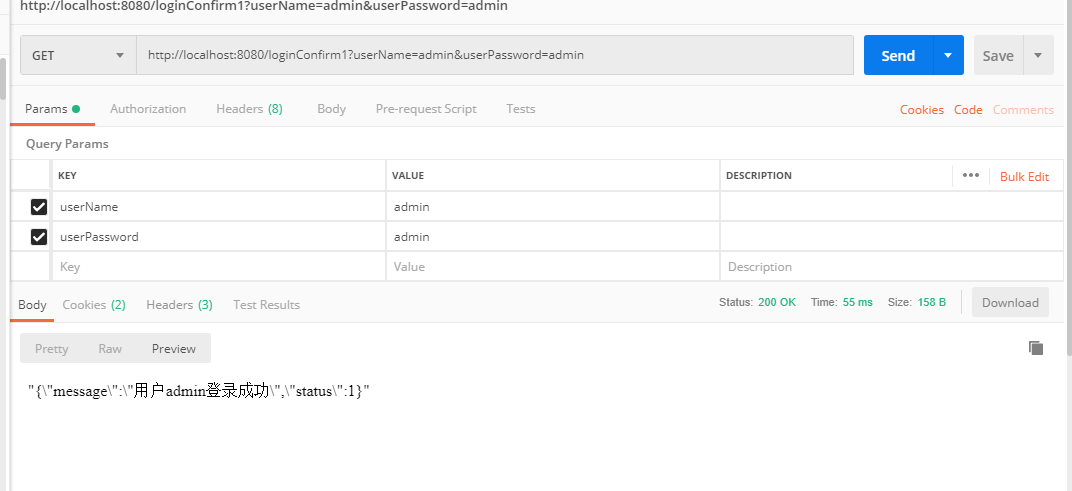The height and width of the screenshot is (491, 1072).
Task: Open the Cookies link
Action: pos(921,110)
